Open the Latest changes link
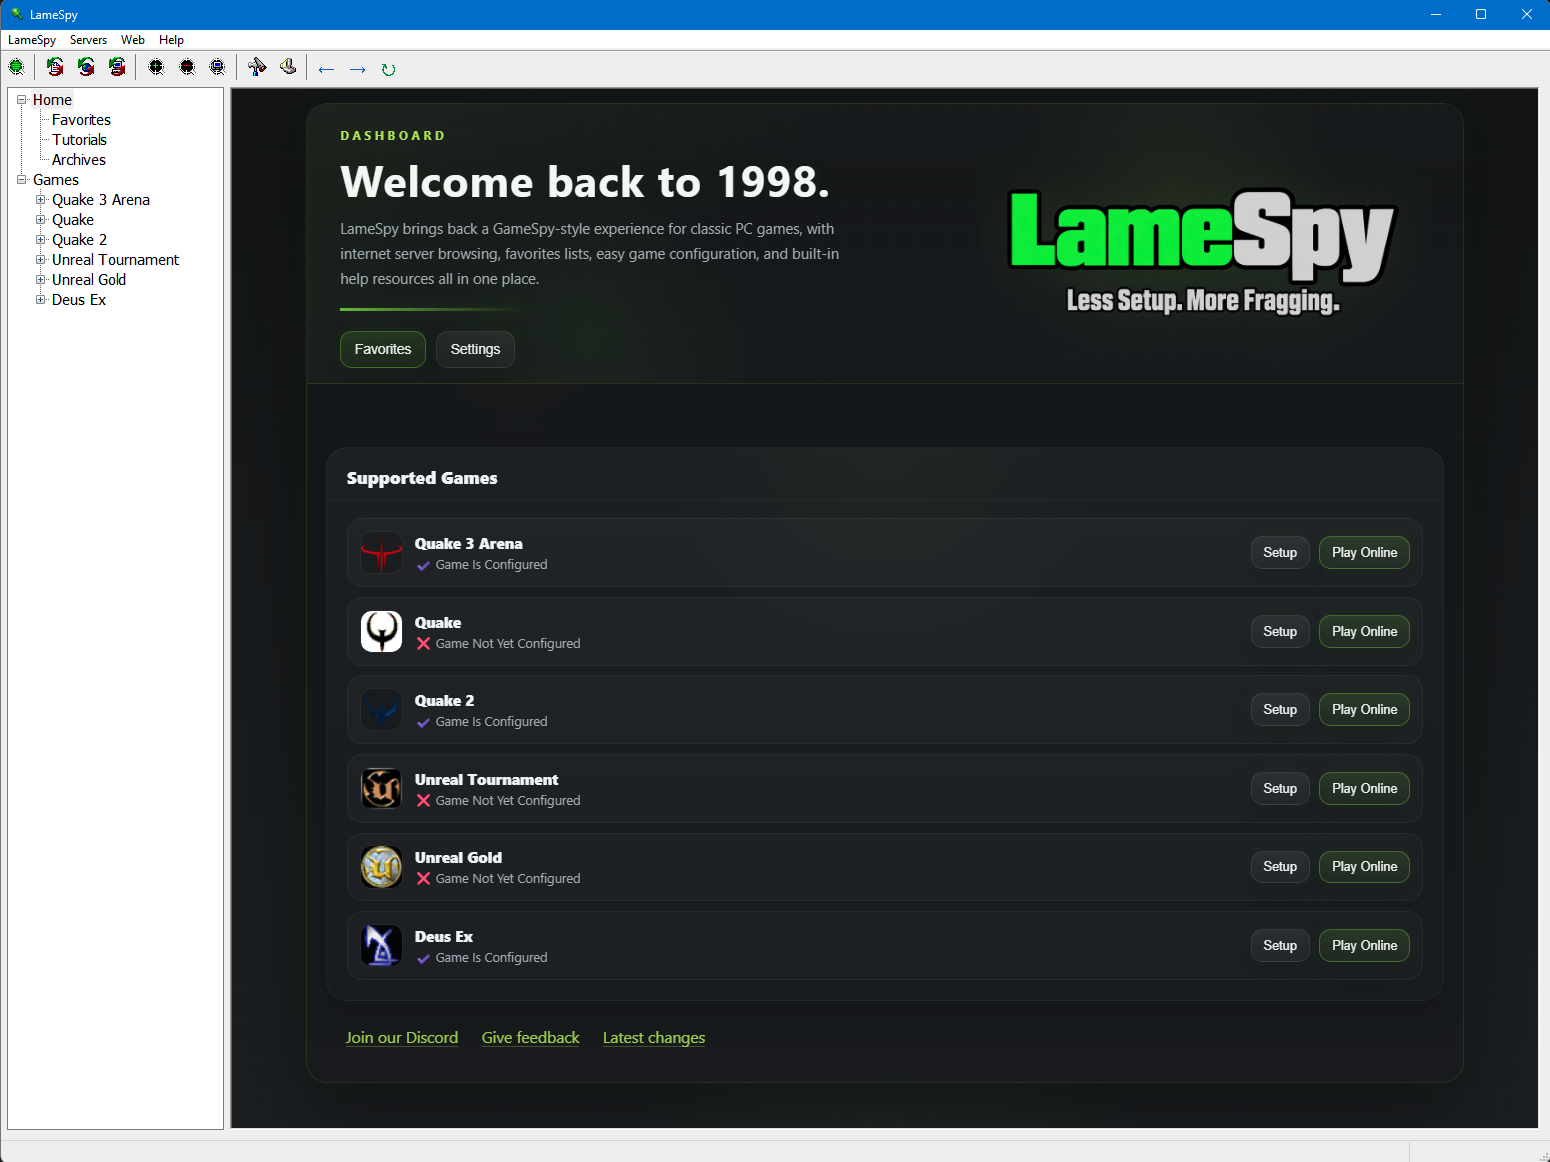This screenshot has width=1550, height=1162. tap(654, 1038)
